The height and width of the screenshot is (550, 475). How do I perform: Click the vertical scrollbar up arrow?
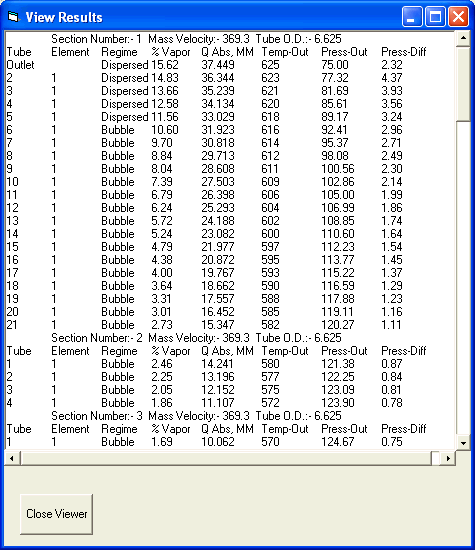click(463, 38)
